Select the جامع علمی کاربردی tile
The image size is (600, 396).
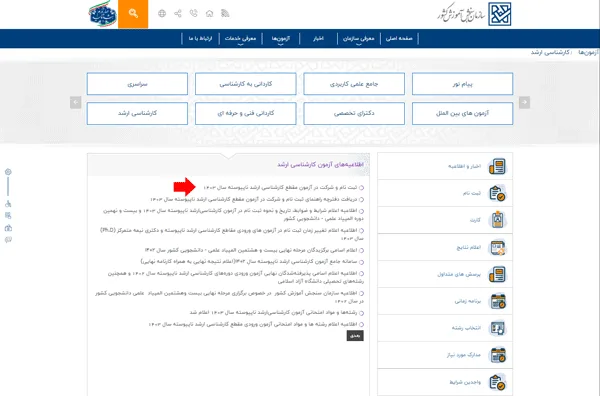354,84
